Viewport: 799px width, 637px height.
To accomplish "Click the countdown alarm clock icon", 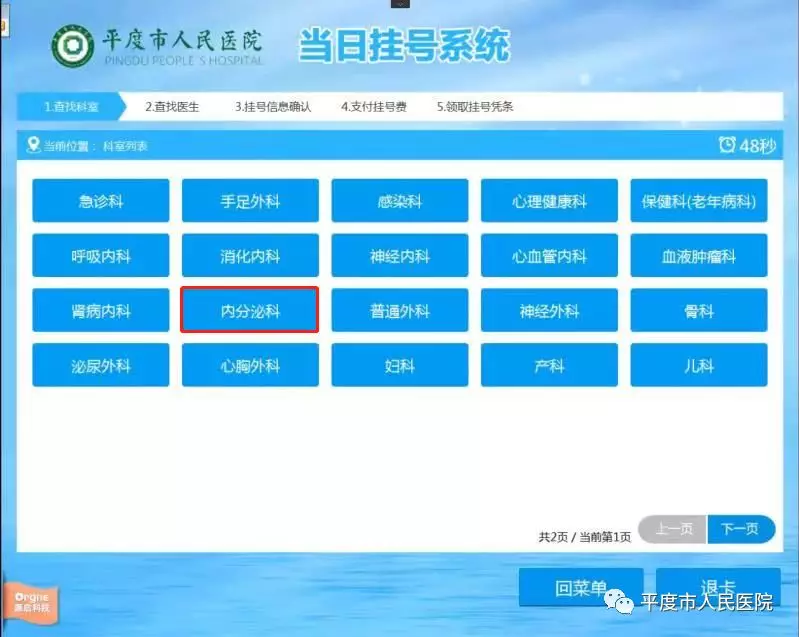I will coord(727,146).
